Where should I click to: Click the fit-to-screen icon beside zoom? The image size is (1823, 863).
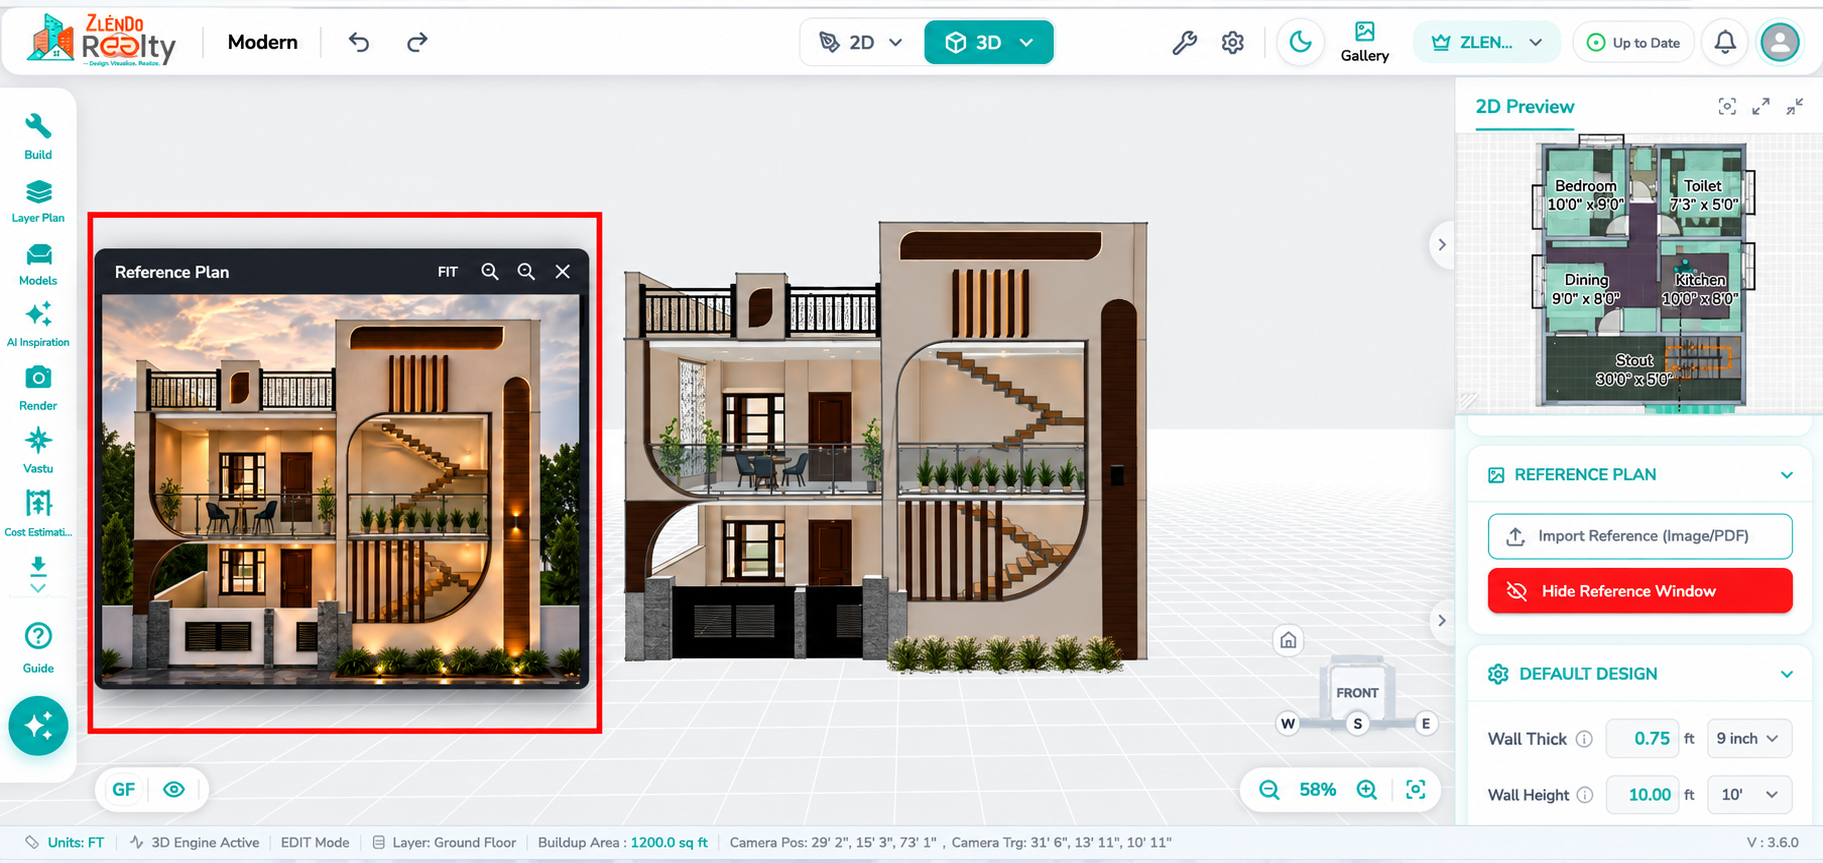pyautogui.click(x=1416, y=790)
